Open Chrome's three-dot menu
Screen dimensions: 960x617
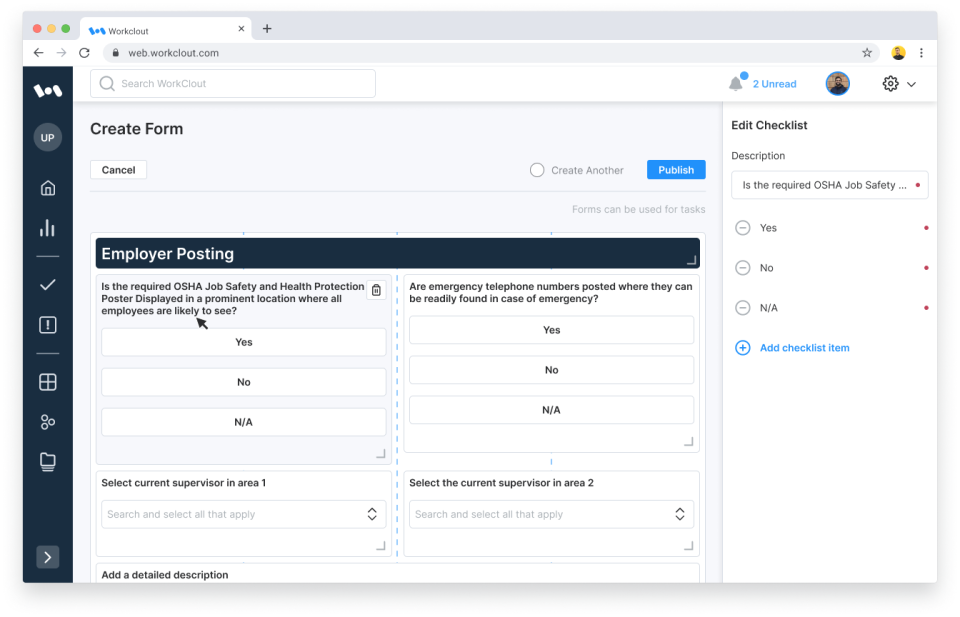(922, 52)
